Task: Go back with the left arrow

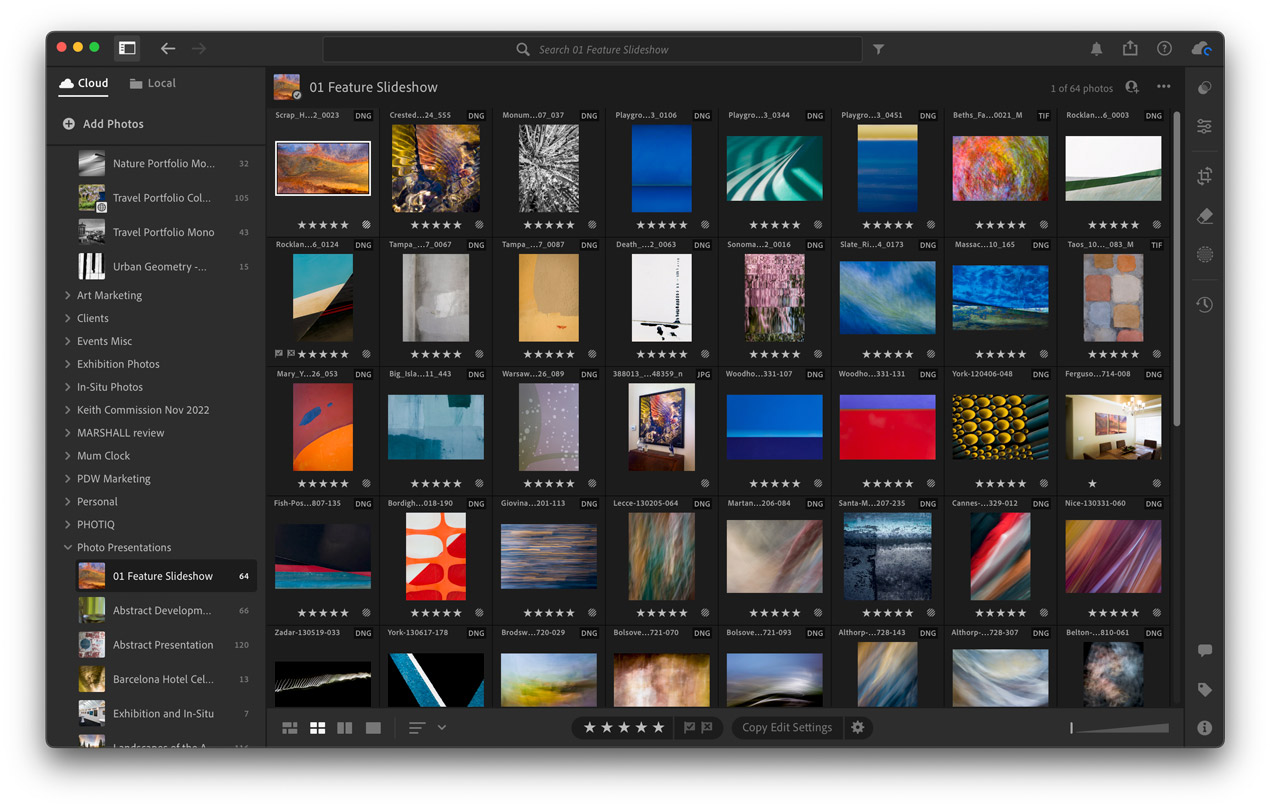Action: (x=168, y=48)
